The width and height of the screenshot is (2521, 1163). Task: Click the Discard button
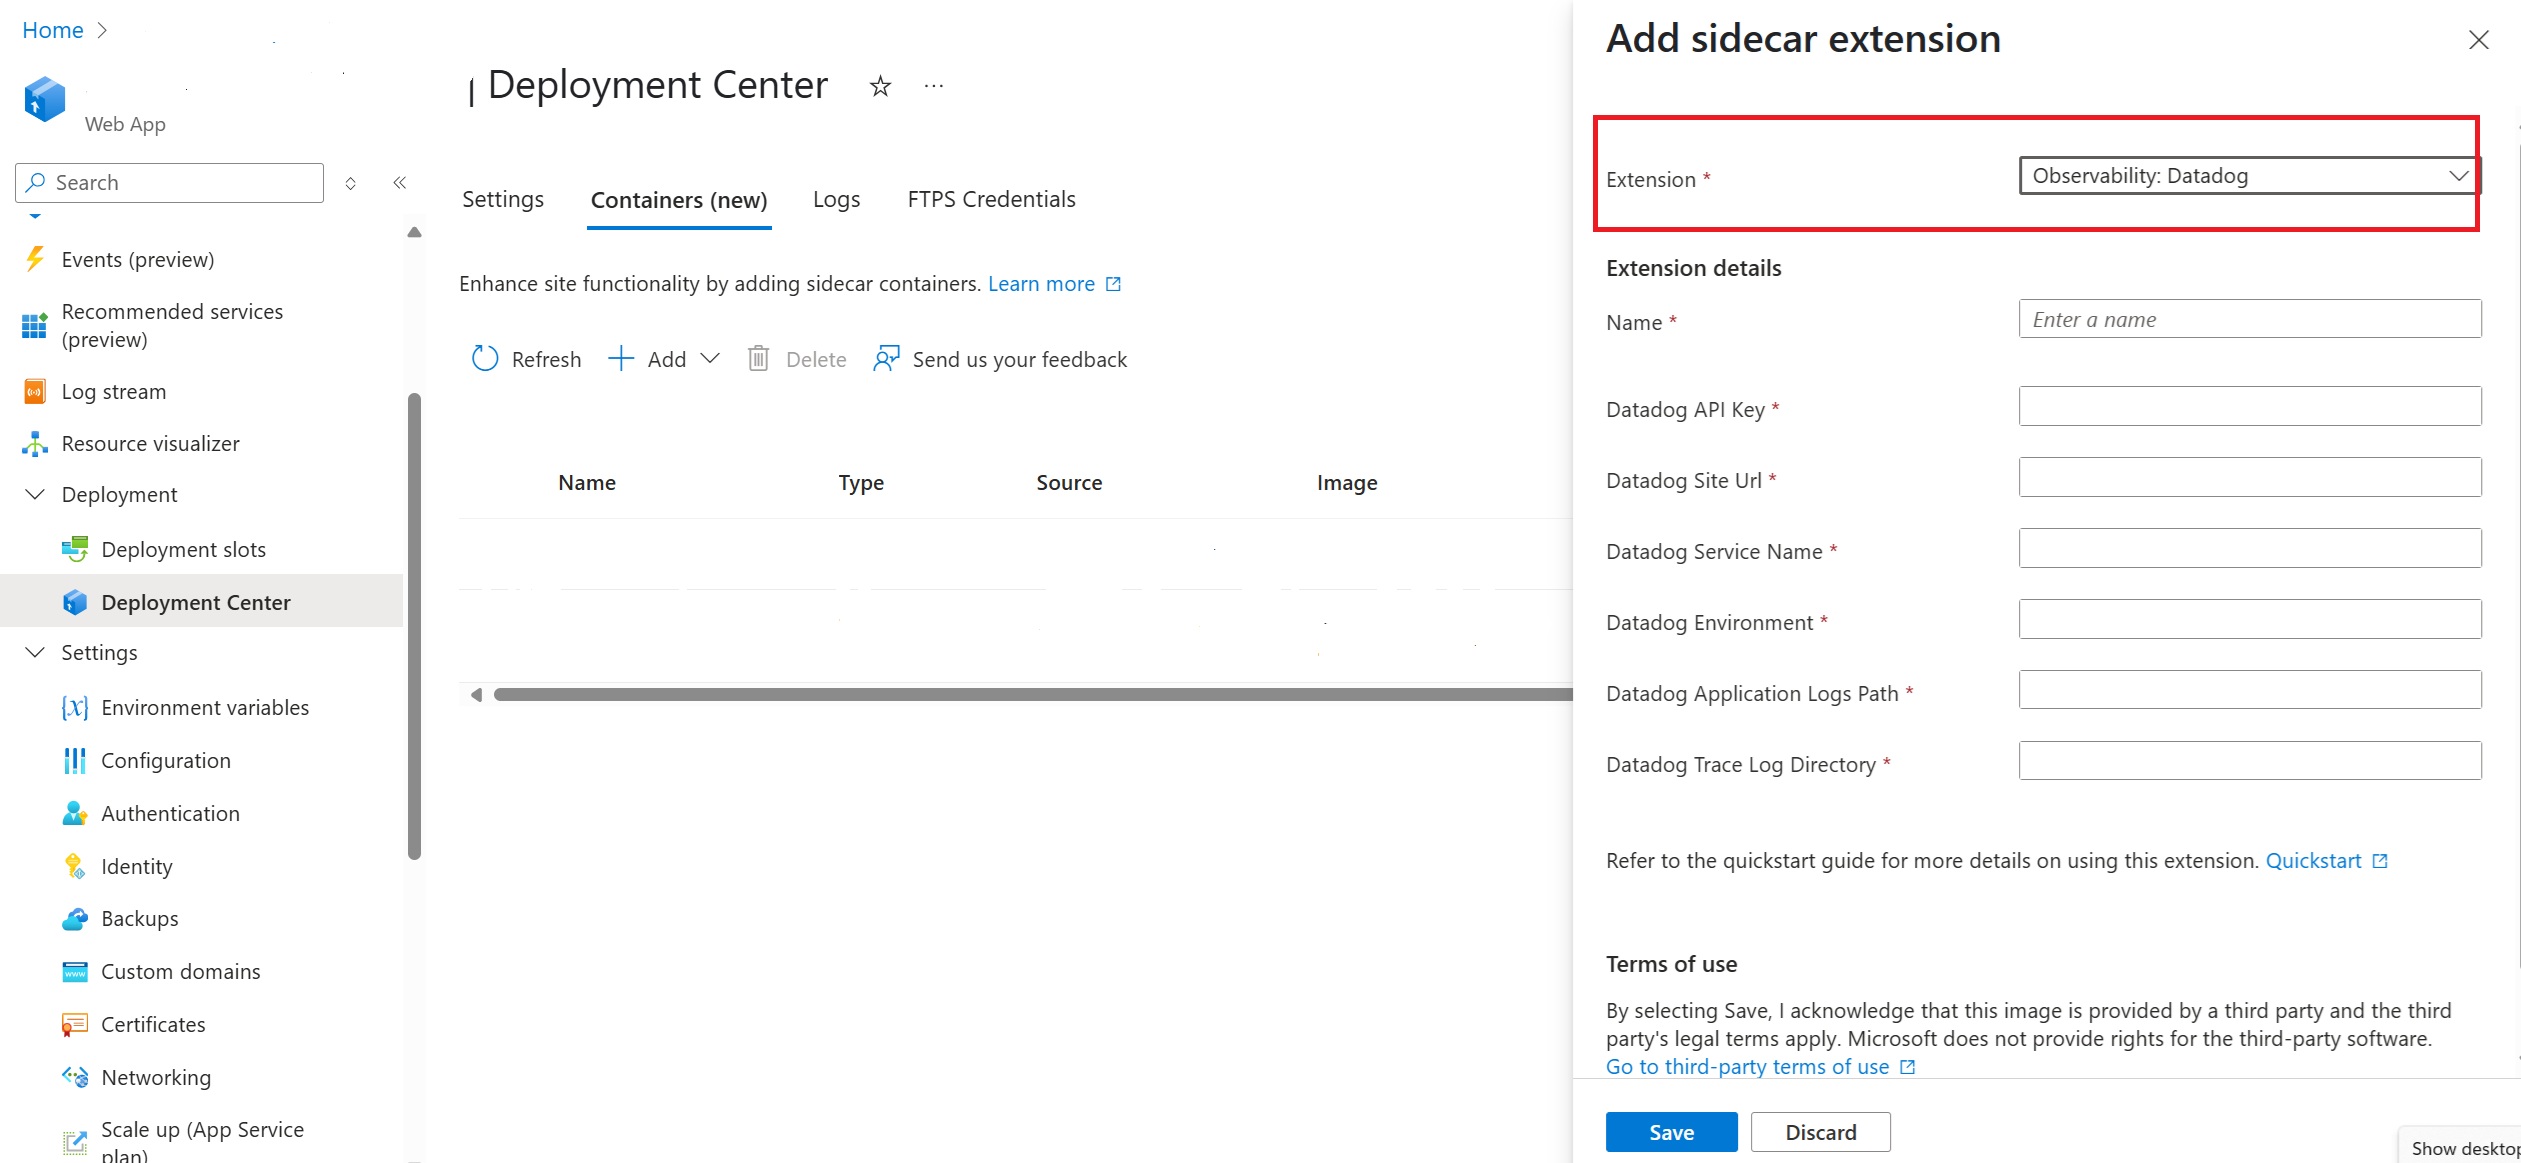click(1820, 1132)
